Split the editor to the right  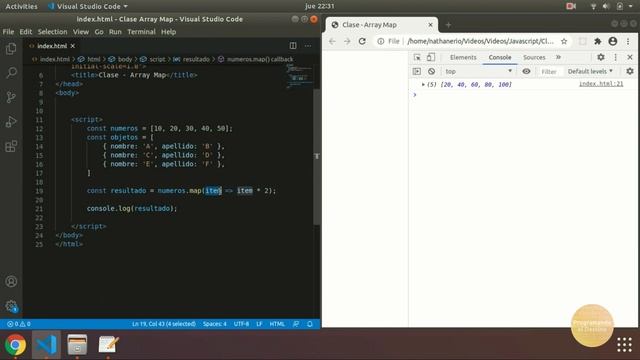point(293,46)
